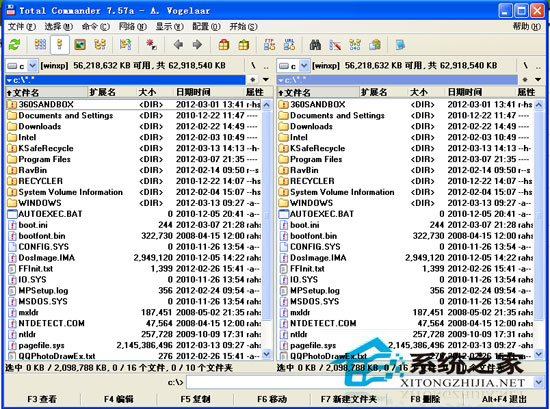Click the unpack files toolbar icon
Image resolution: width=550 pixels, height=409 pixels.
pos(243,45)
